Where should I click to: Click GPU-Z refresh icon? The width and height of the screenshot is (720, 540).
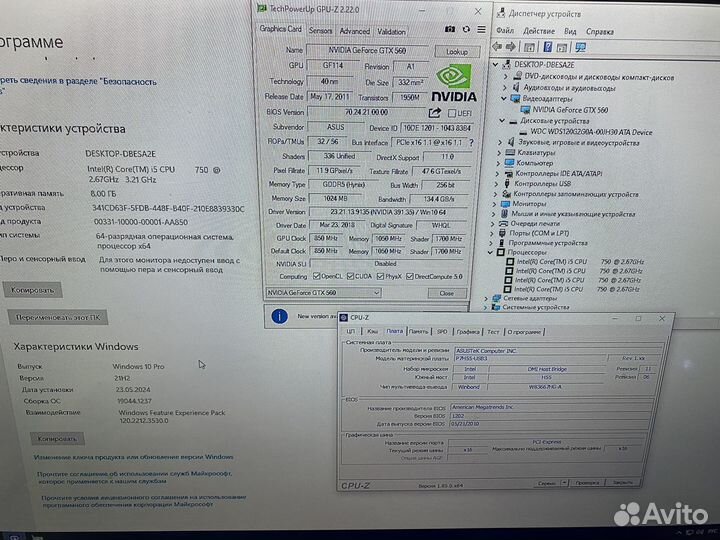[466, 29]
